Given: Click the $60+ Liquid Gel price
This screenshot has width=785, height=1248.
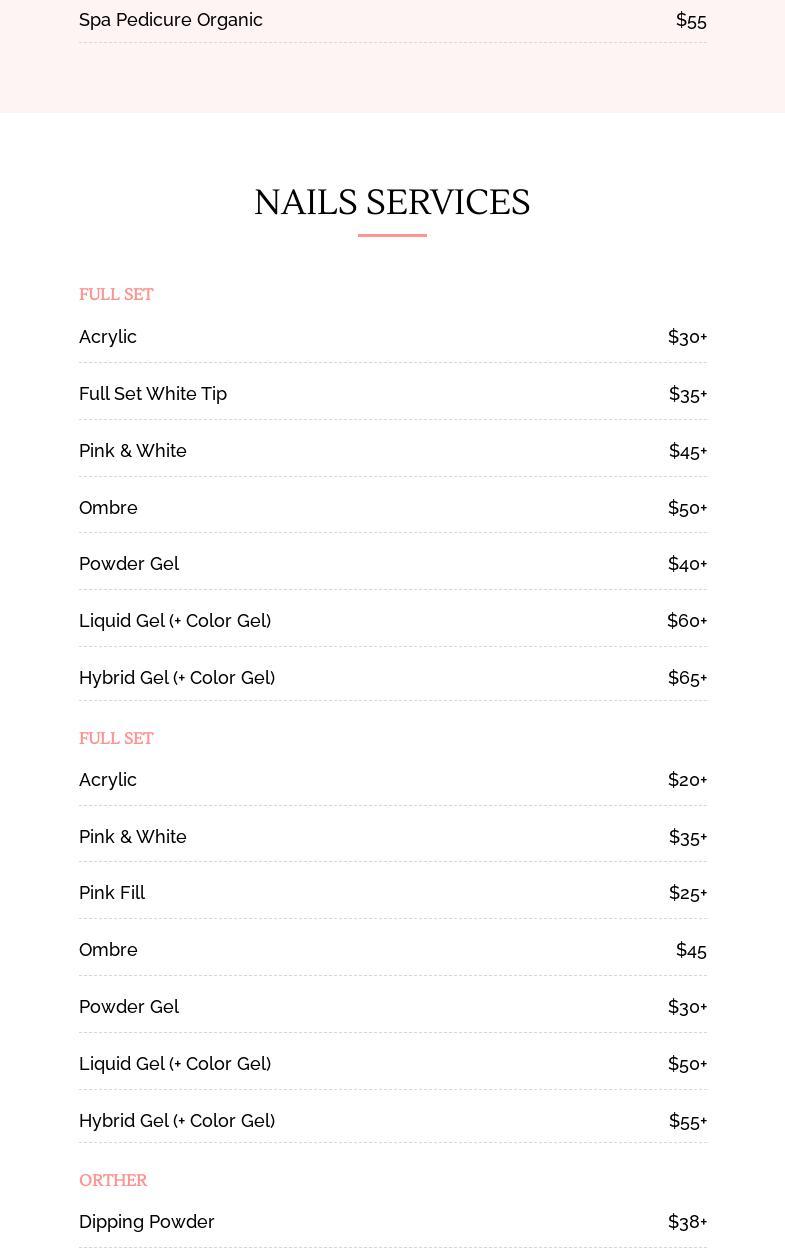Looking at the screenshot, I should pyautogui.click(x=687, y=621).
